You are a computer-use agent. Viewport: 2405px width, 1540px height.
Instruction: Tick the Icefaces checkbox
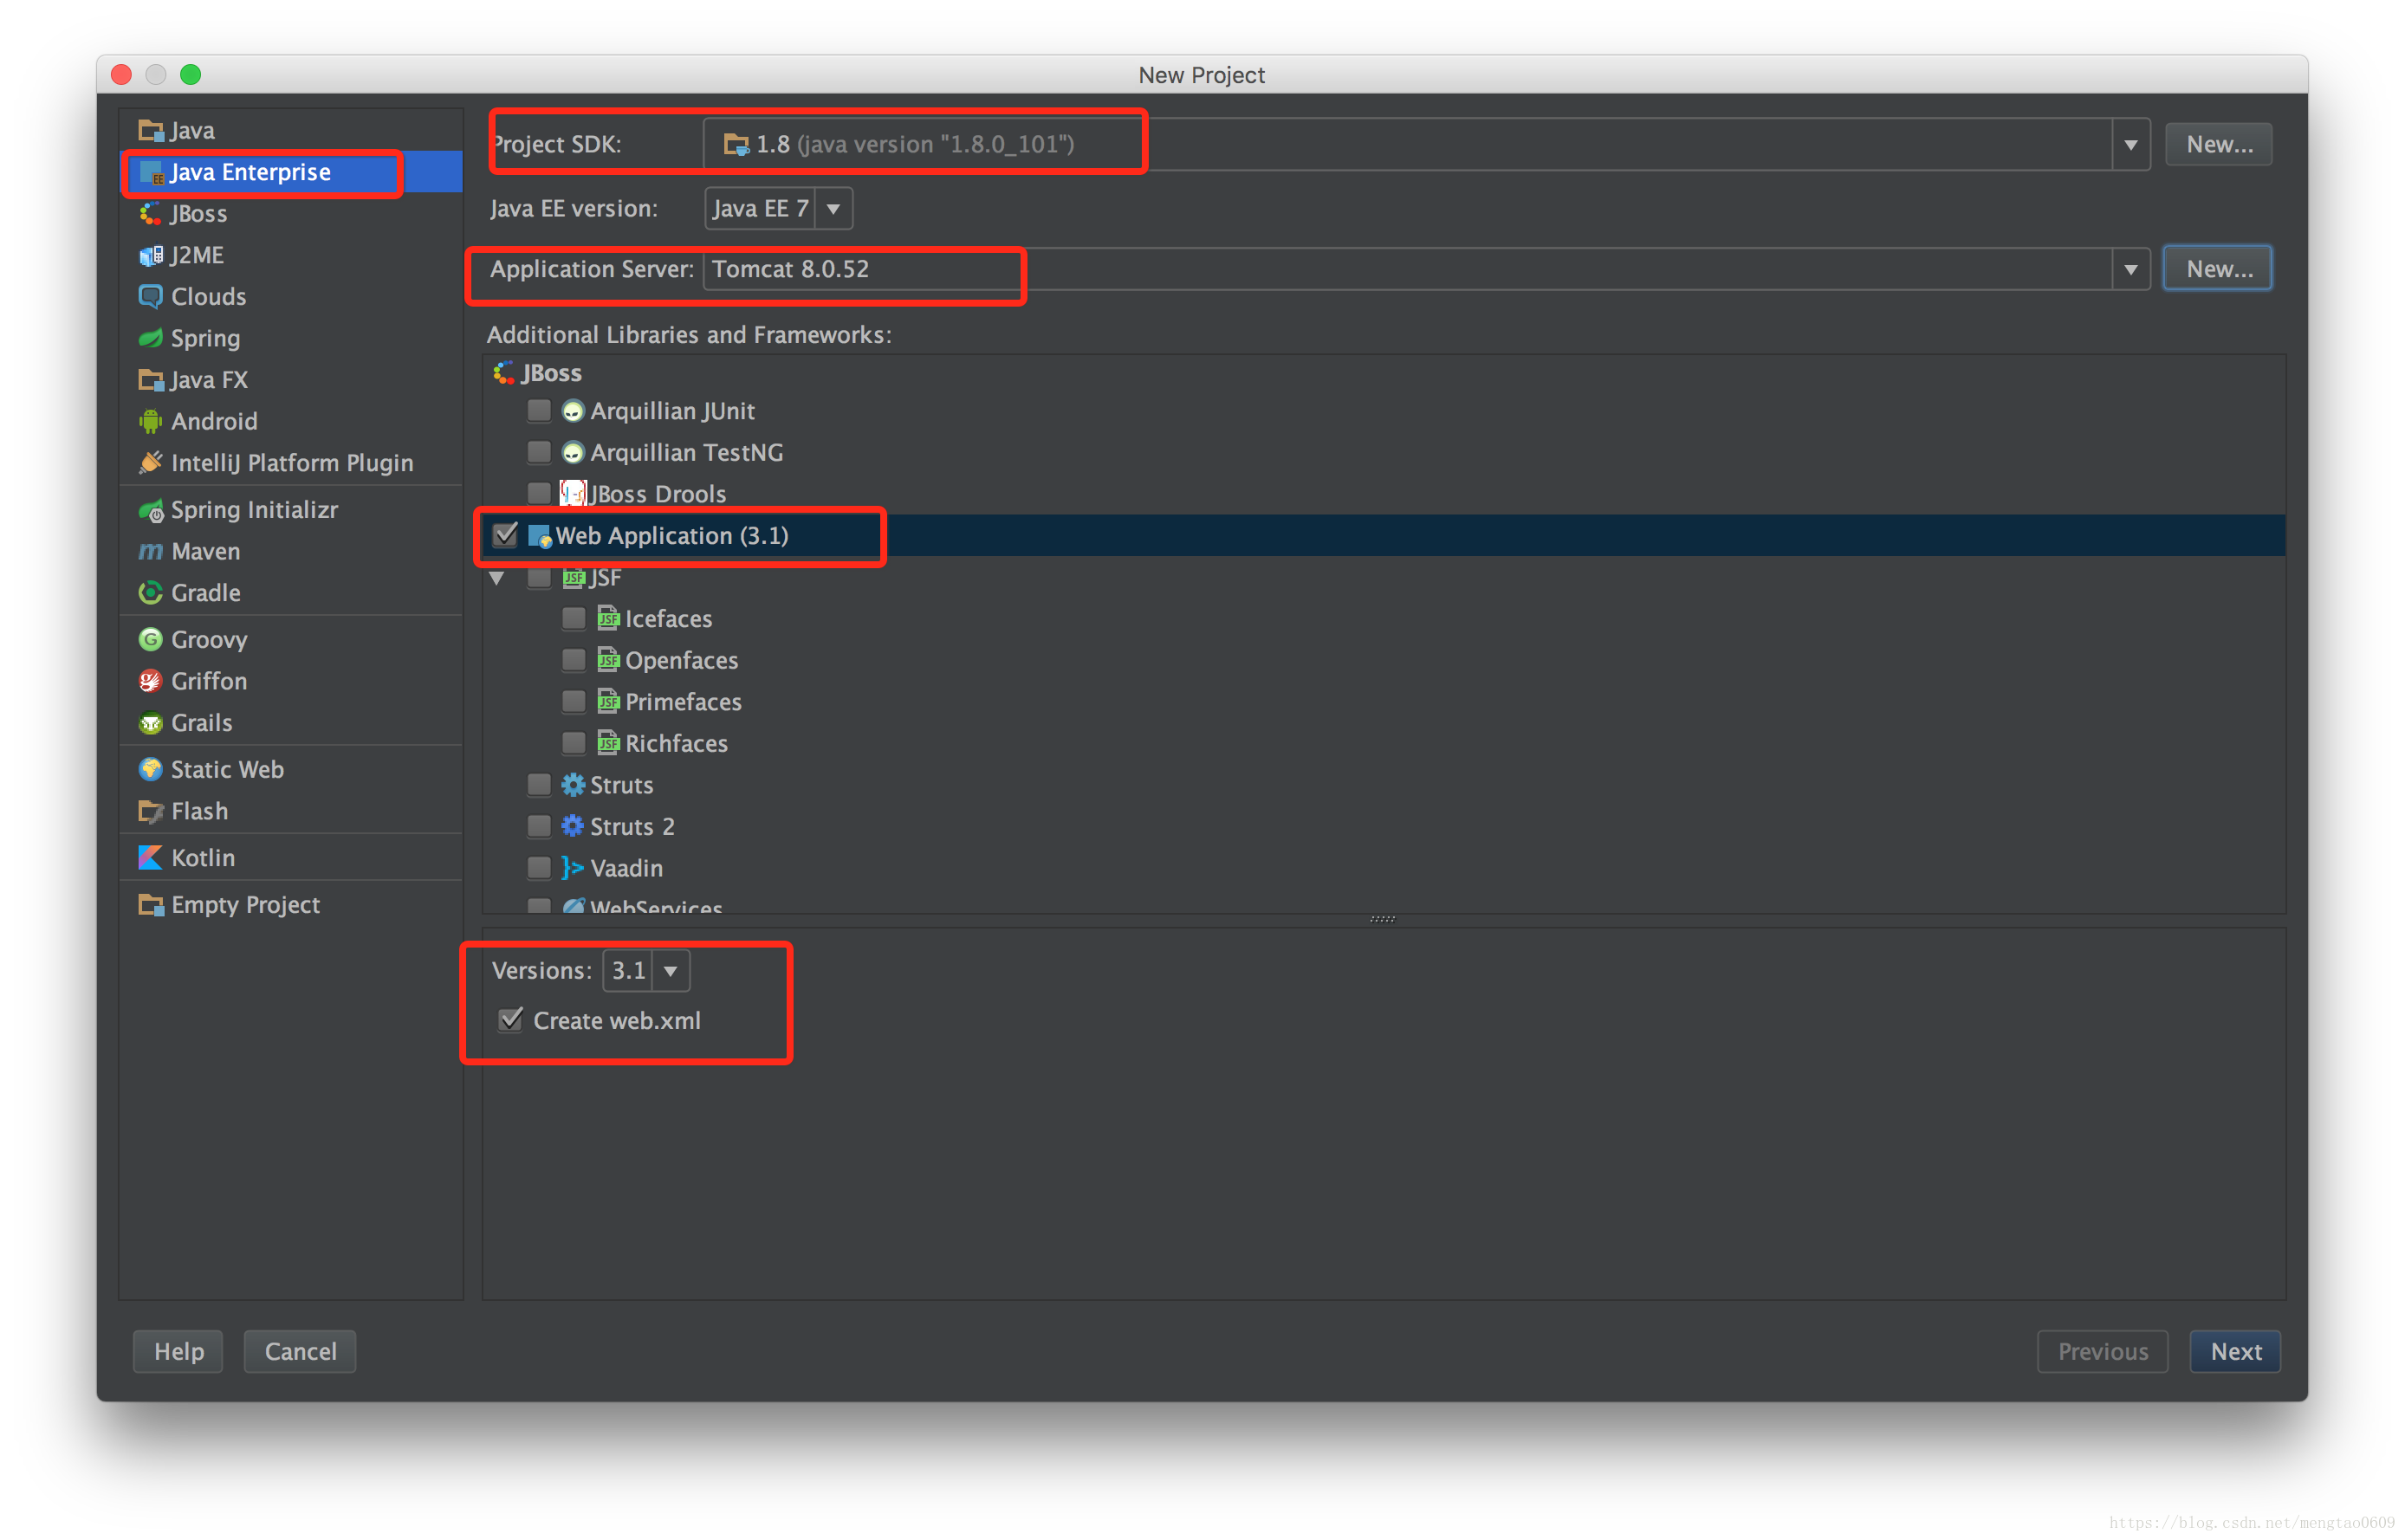click(574, 619)
